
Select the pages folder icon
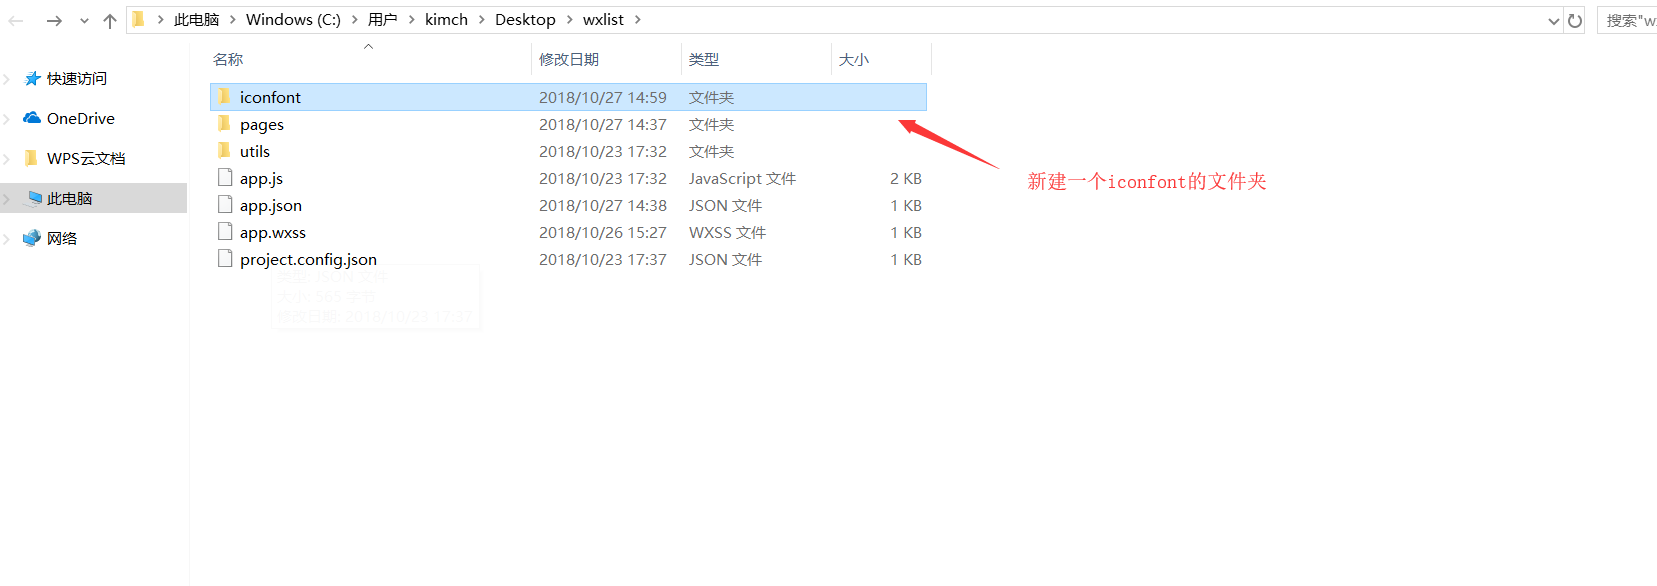pos(225,124)
